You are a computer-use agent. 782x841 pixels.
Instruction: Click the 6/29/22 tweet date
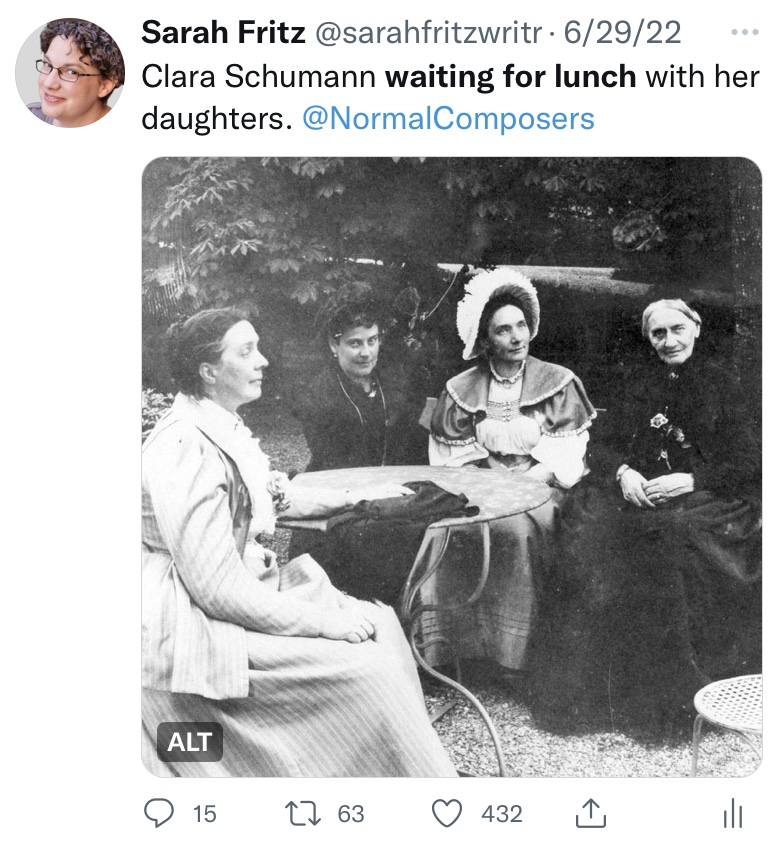pyautogui.click(x=622, y=33)
